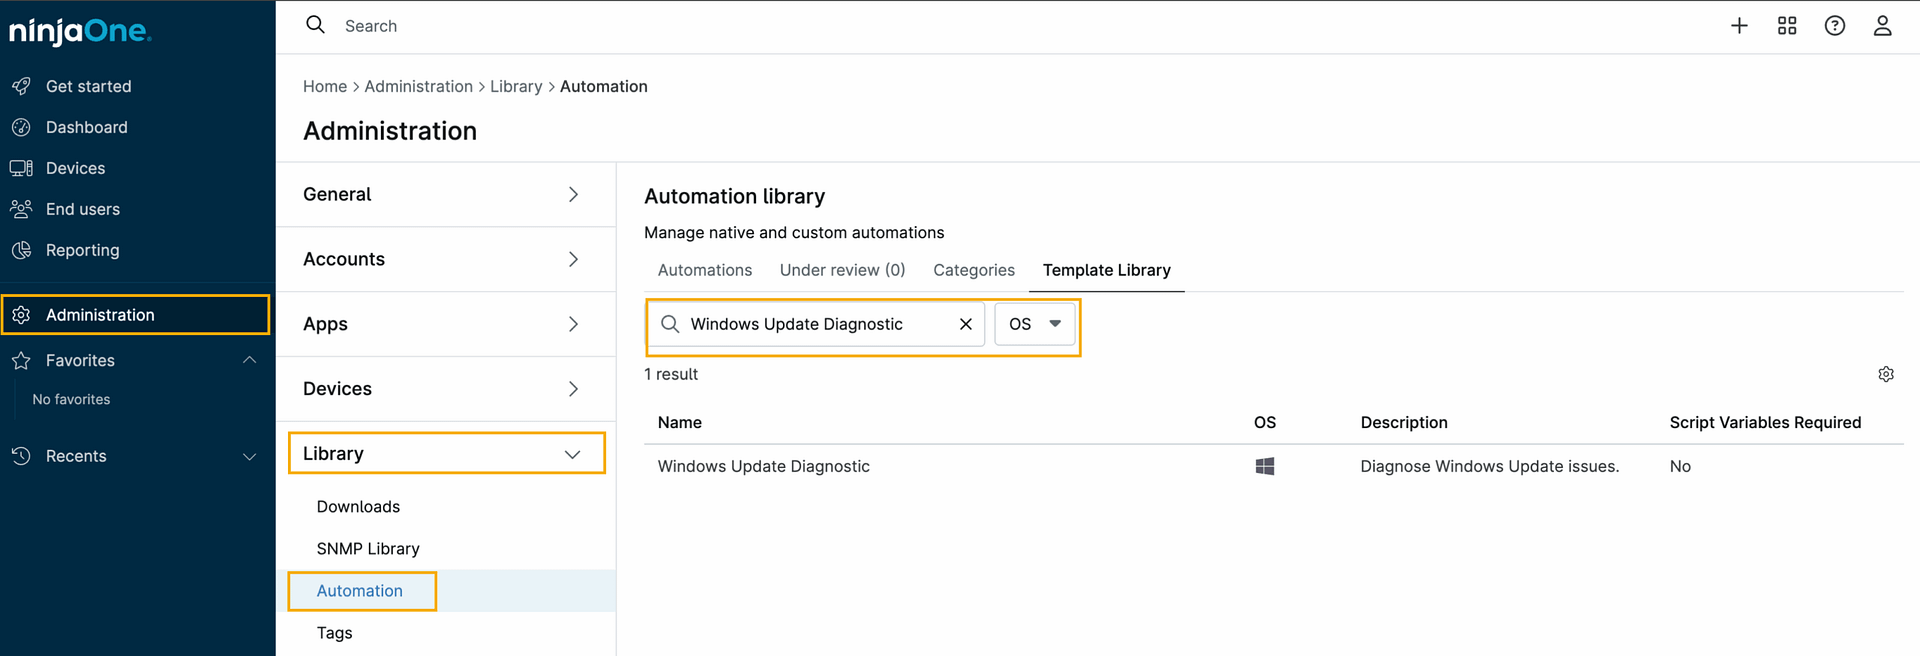Viewport: 1920px width, 656px height.
Task: Collapse the Favorites section
Action: (249, 360)
